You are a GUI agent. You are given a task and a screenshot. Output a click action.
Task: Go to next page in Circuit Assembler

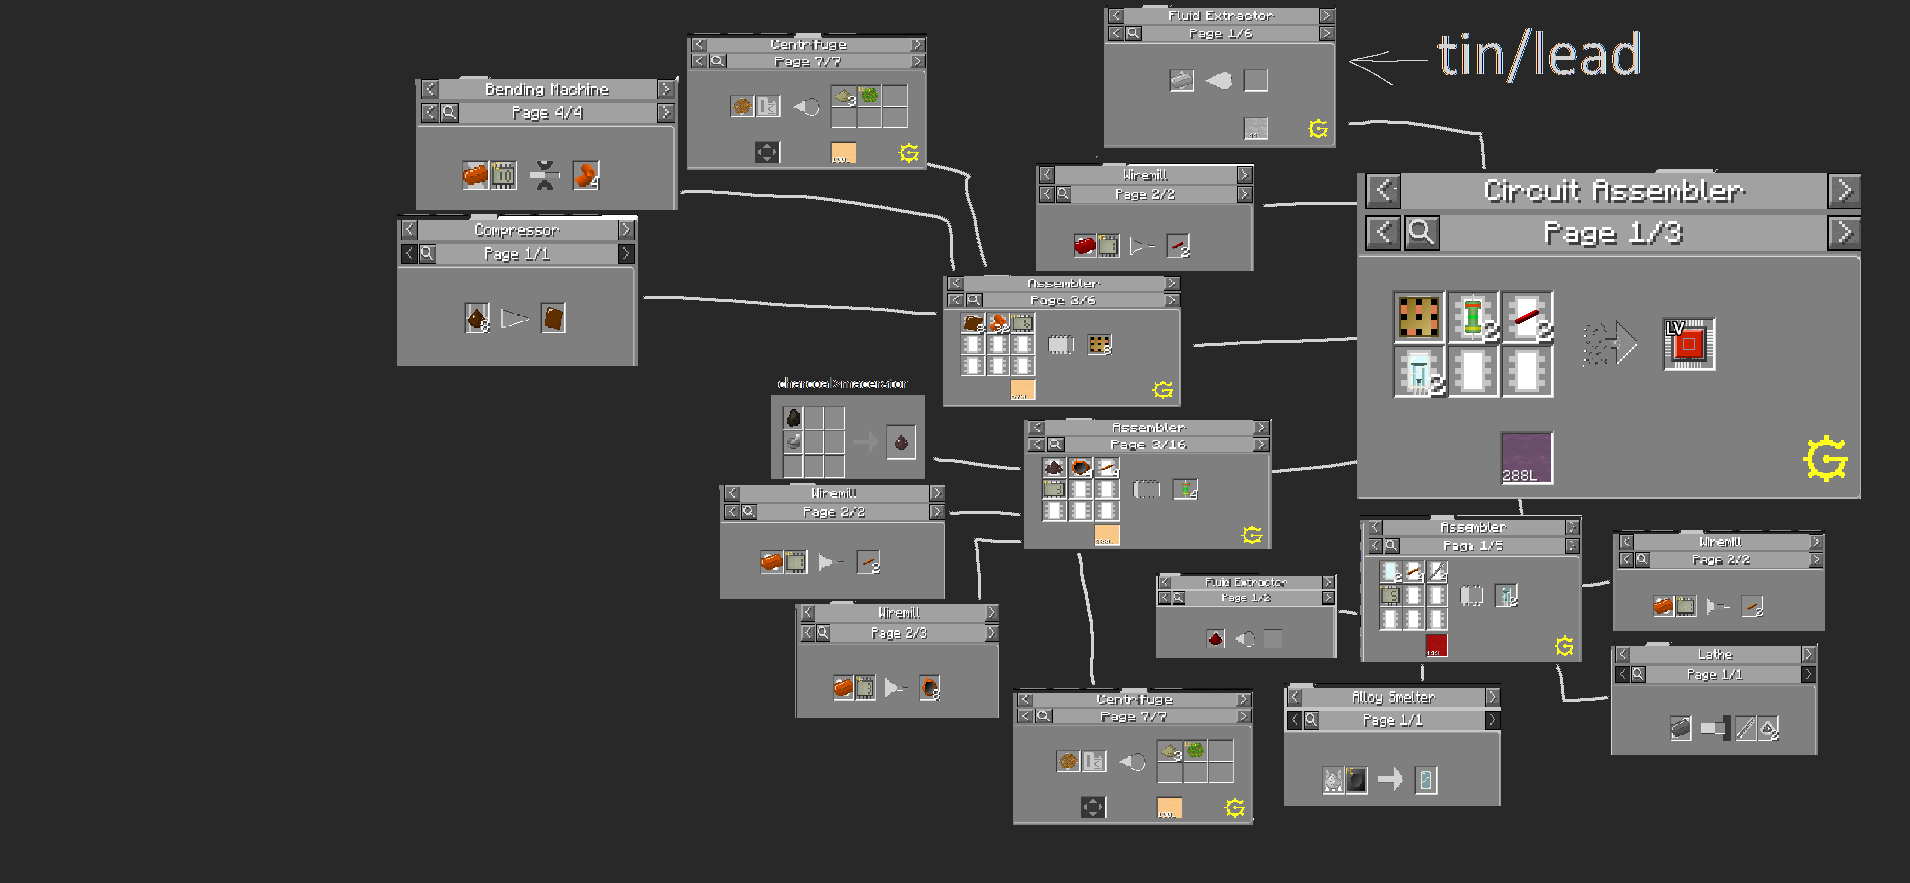[1844, 233]
